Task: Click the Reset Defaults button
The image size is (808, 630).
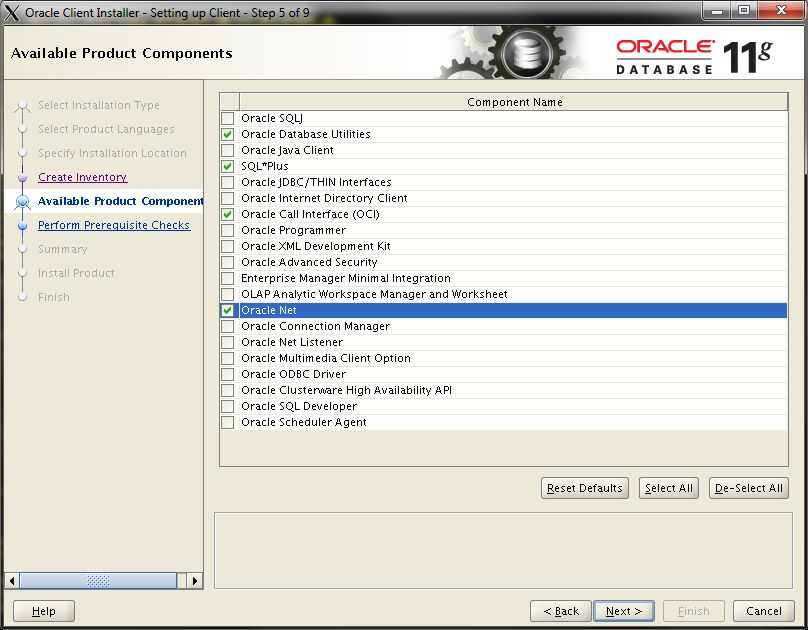Action: (585, 488)
